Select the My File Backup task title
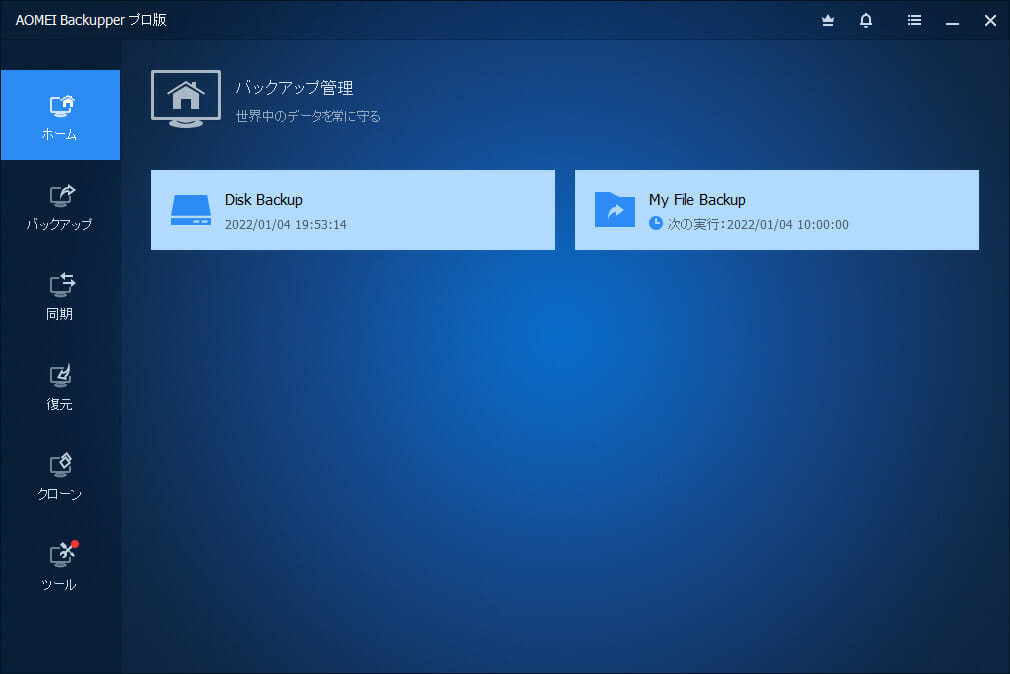 [697, 200]
